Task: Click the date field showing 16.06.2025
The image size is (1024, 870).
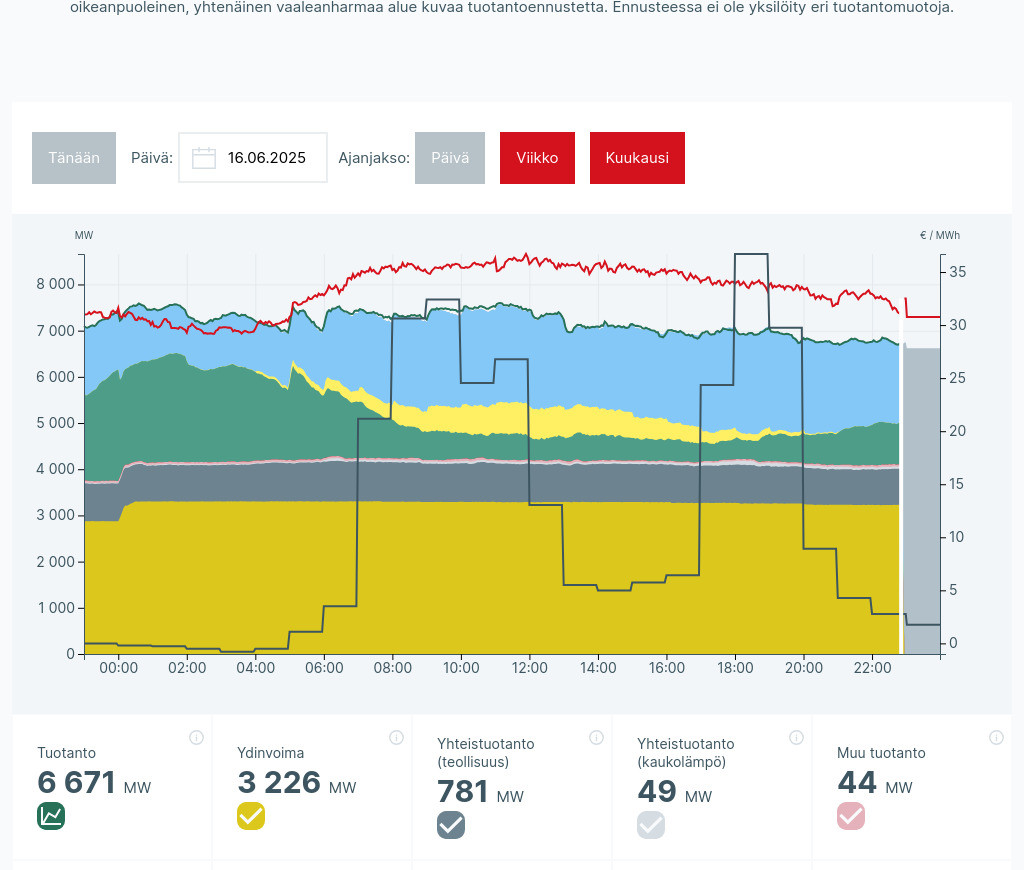Action: pos(266,158)
